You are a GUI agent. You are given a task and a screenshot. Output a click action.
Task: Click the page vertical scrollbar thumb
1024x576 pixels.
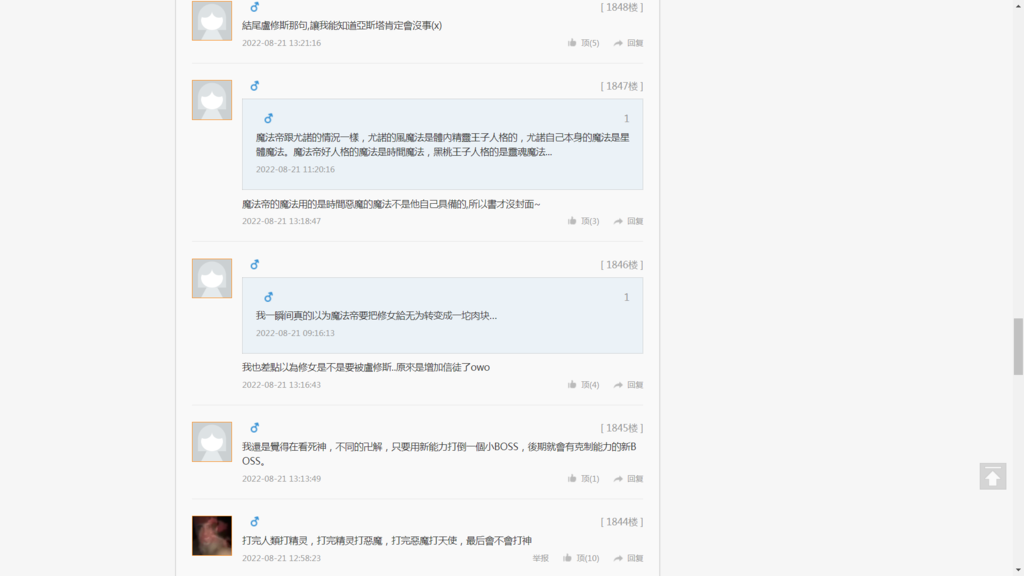click(x=1018, y=346)
